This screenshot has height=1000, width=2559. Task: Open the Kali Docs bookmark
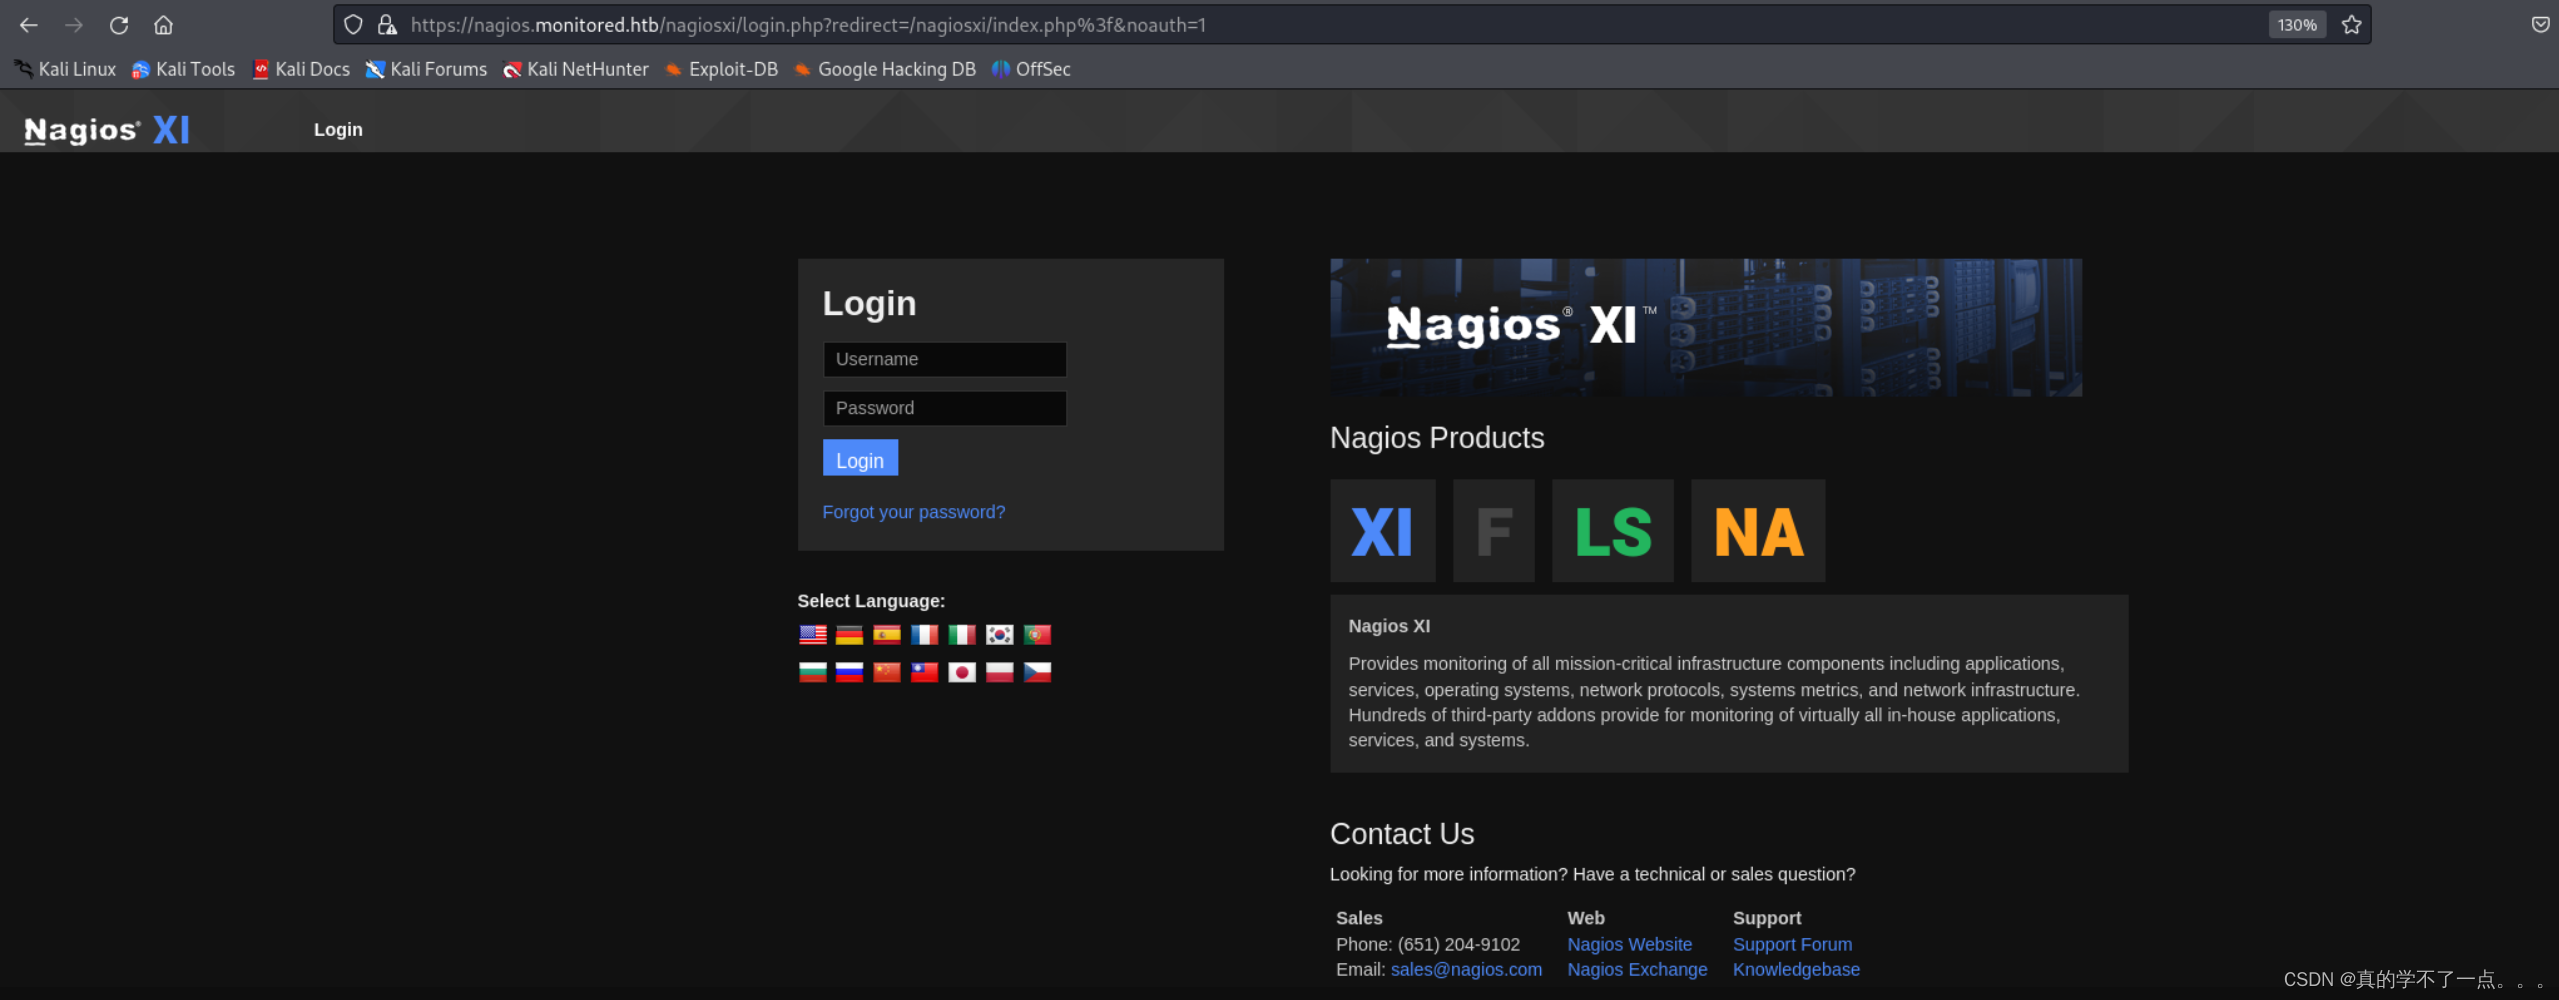click(x=301, y=69)
